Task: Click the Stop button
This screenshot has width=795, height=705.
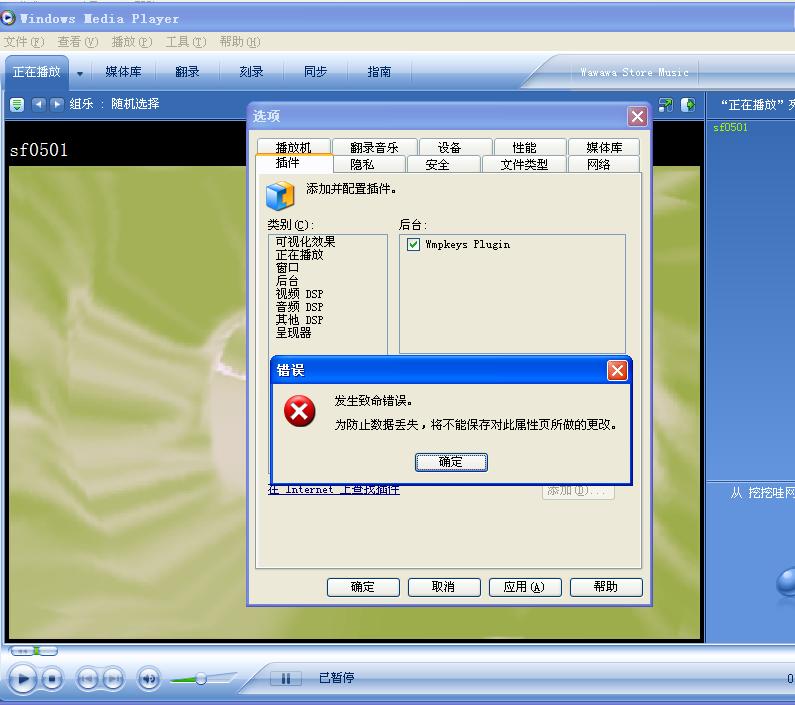Action: (x=52, y=679)
